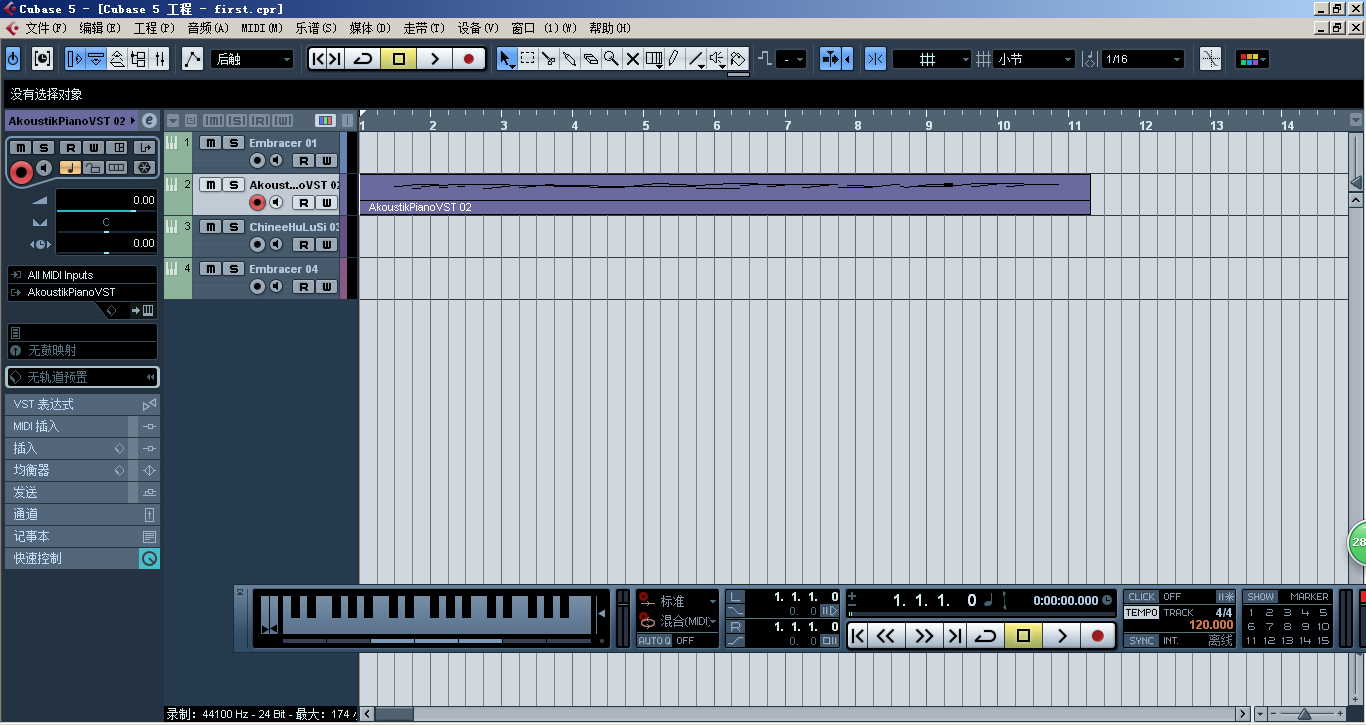1366x725 pixels.
Task: Select the Range Selection tool
Action: pos(528,59)
